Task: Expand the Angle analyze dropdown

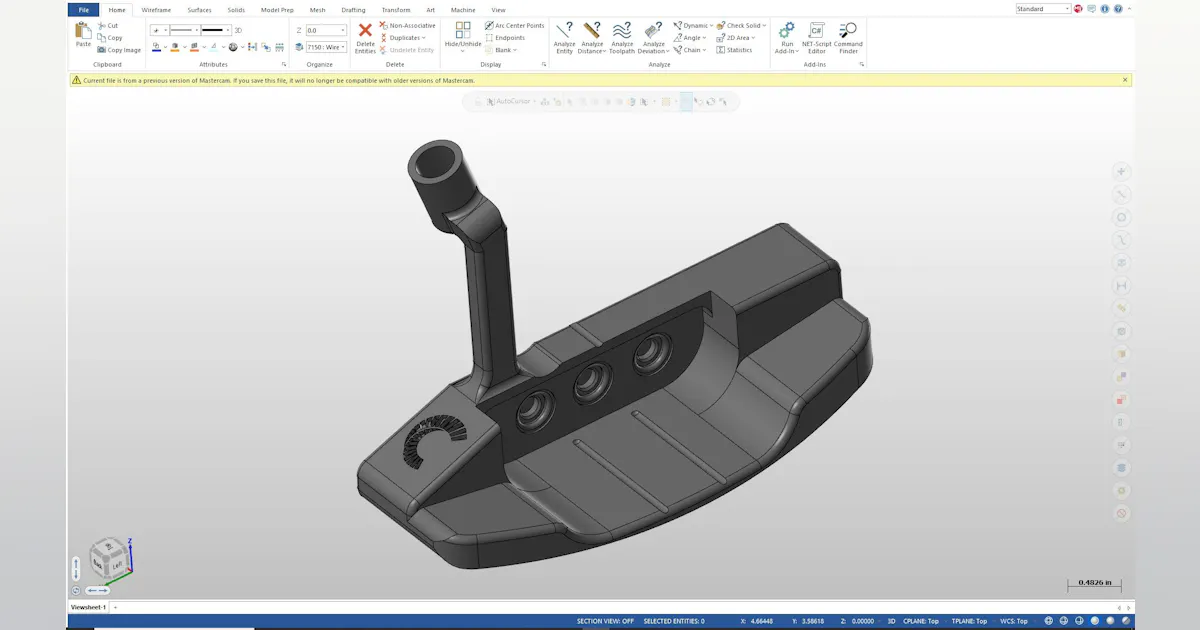Action: 704,38
